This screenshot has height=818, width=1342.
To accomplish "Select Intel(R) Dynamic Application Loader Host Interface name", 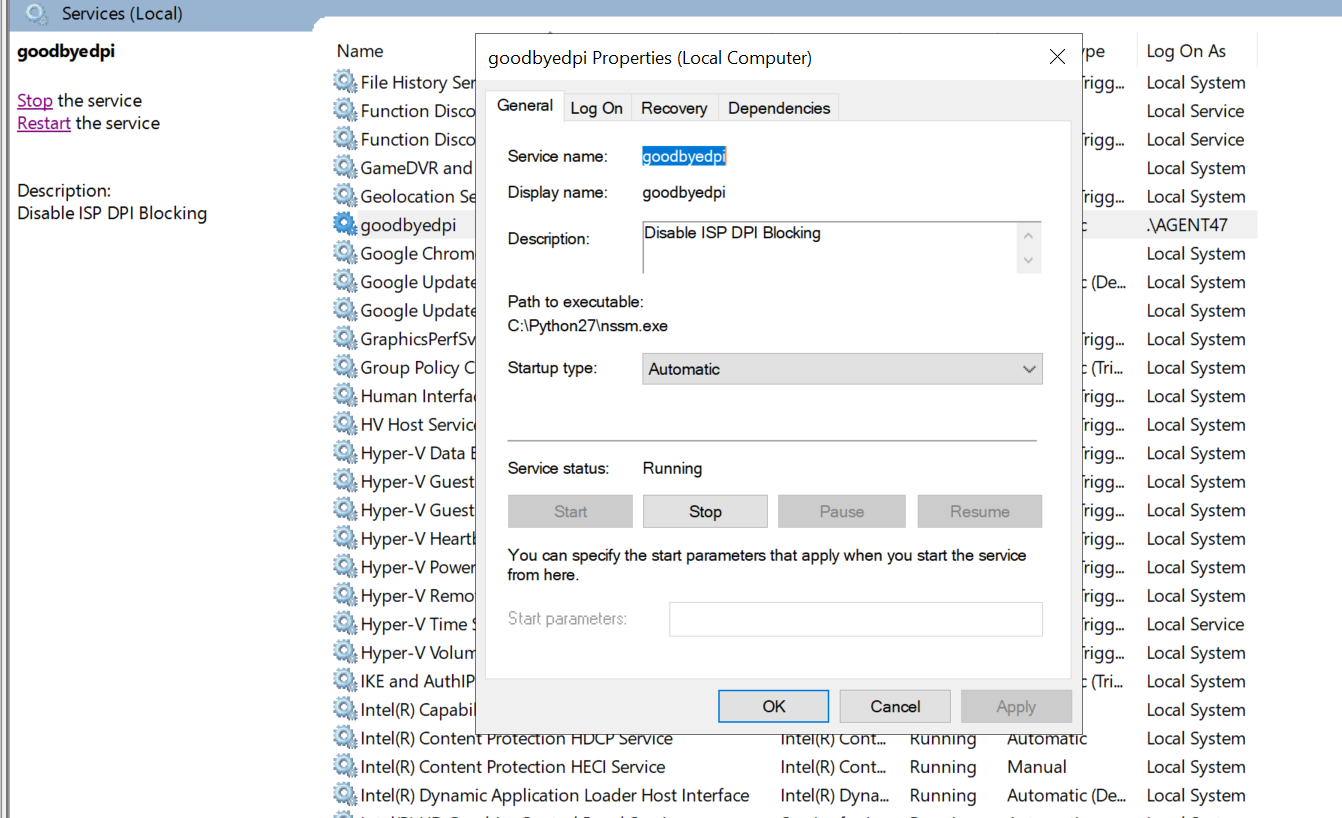I will [555, 795].
